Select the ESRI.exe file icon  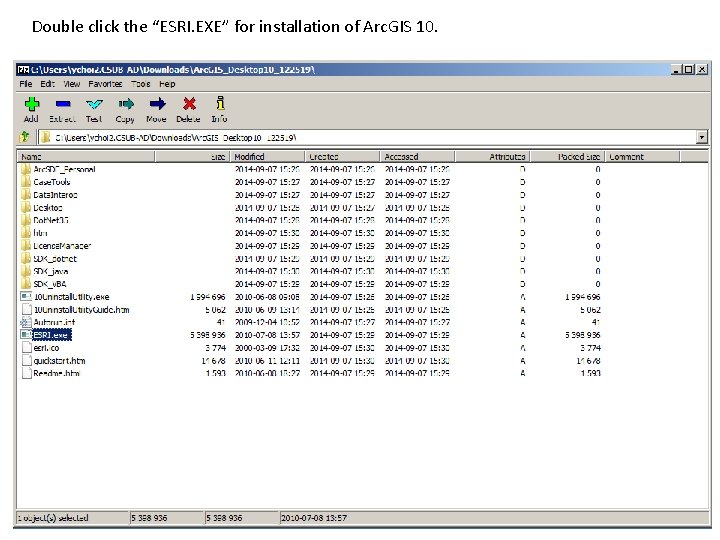click(26, 335)
